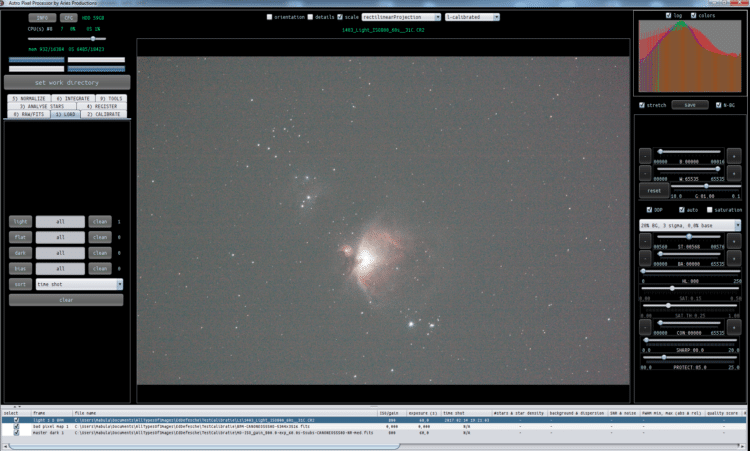Click the reset stretch button
The width and height of the screenshot is (750, 451).
654,190
